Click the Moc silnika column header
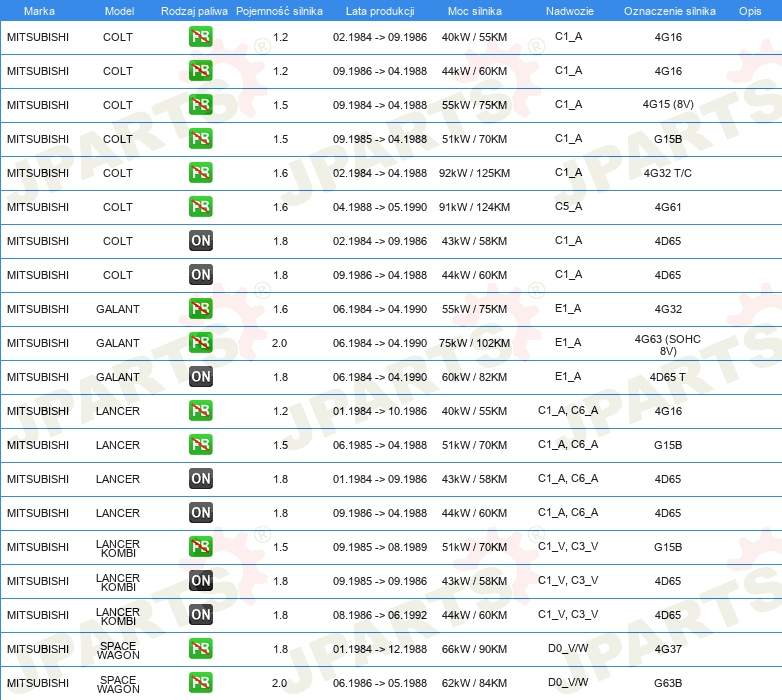The width and height of the screenshot is (782, 700). pyautogui.click(x=474, y=11)
